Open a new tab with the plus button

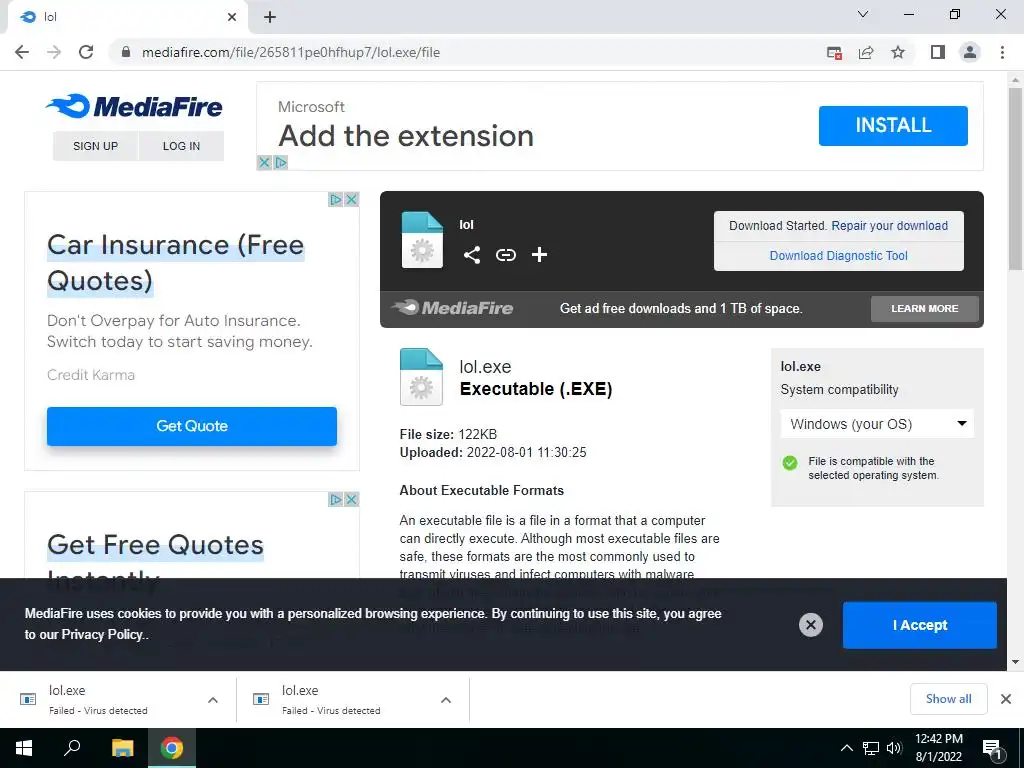point(270,17)
